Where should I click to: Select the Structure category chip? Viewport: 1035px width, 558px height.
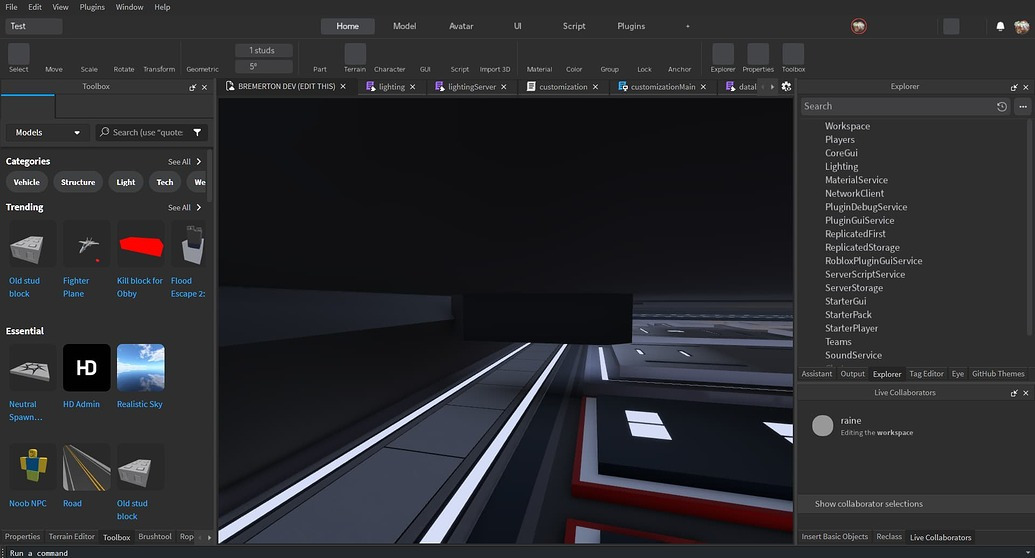78,182
